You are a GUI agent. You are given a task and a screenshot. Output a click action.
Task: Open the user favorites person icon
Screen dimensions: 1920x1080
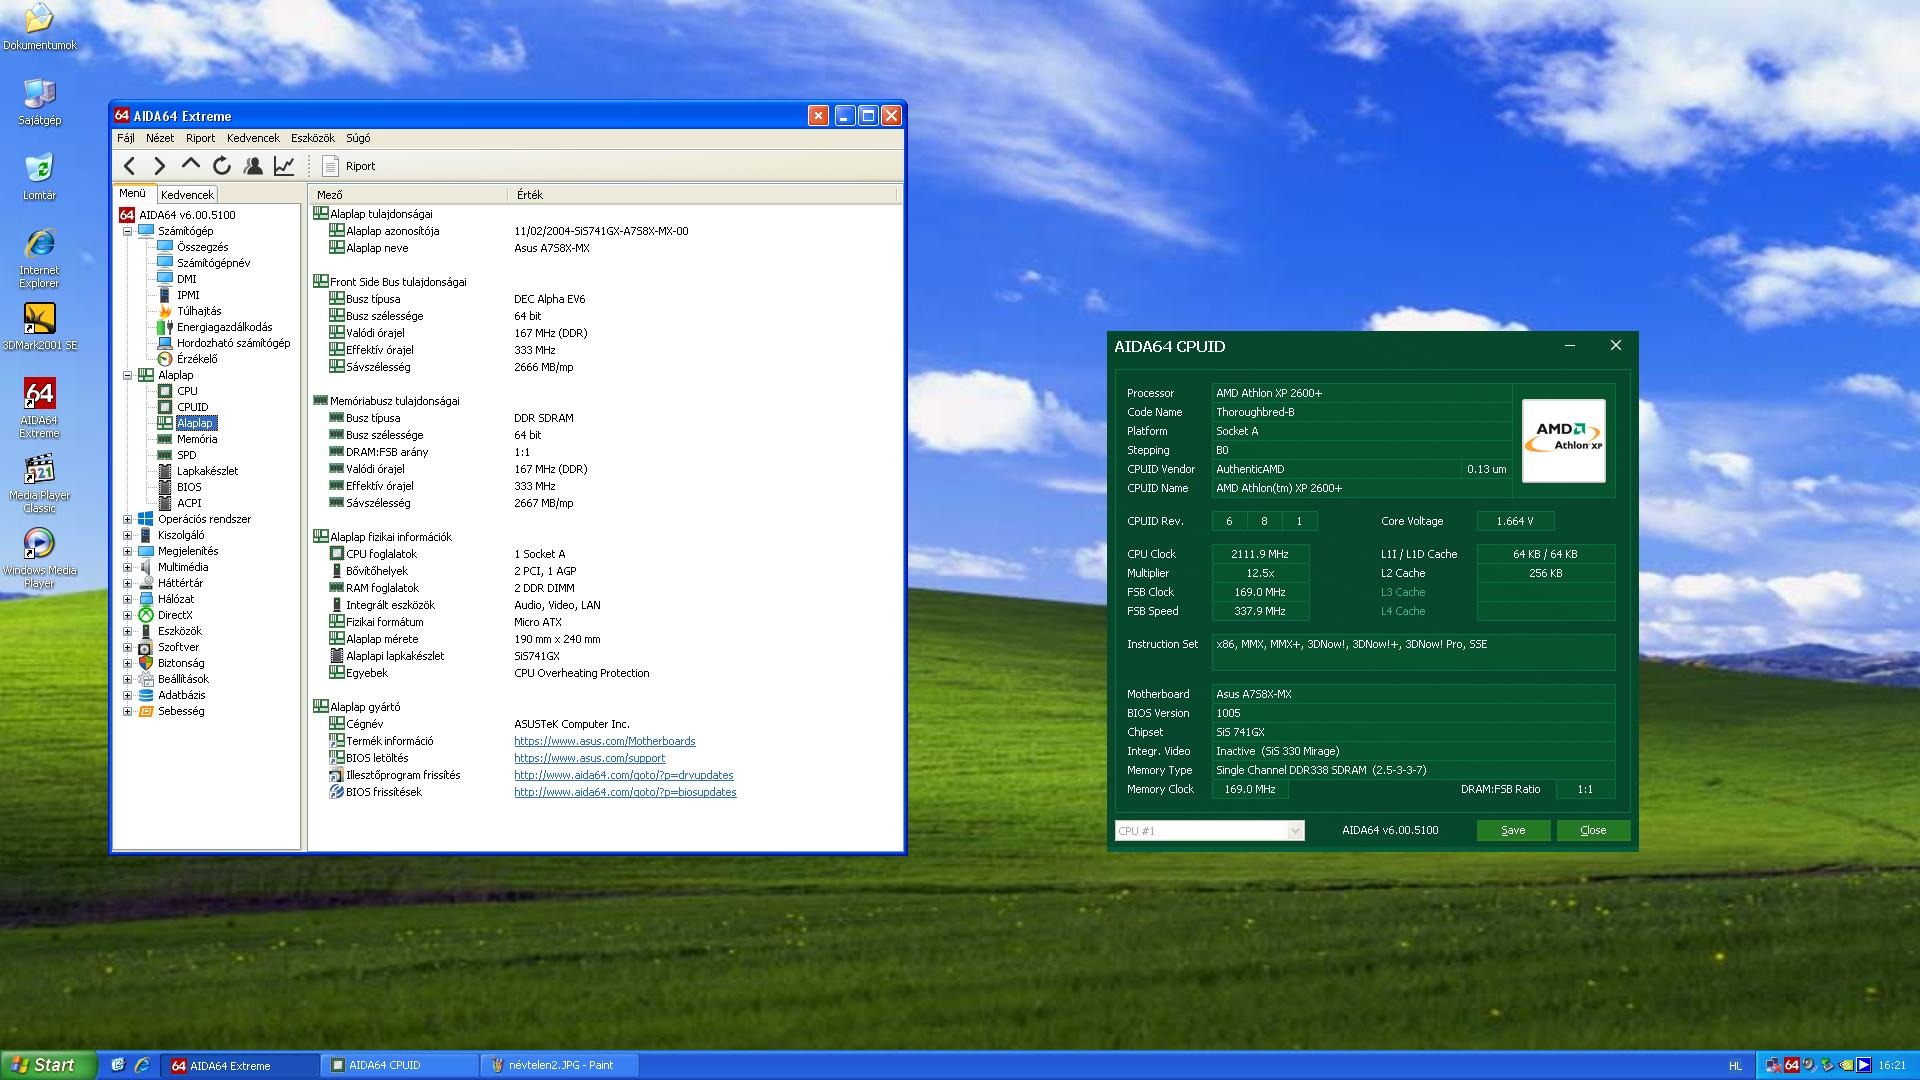pos(253,166)
